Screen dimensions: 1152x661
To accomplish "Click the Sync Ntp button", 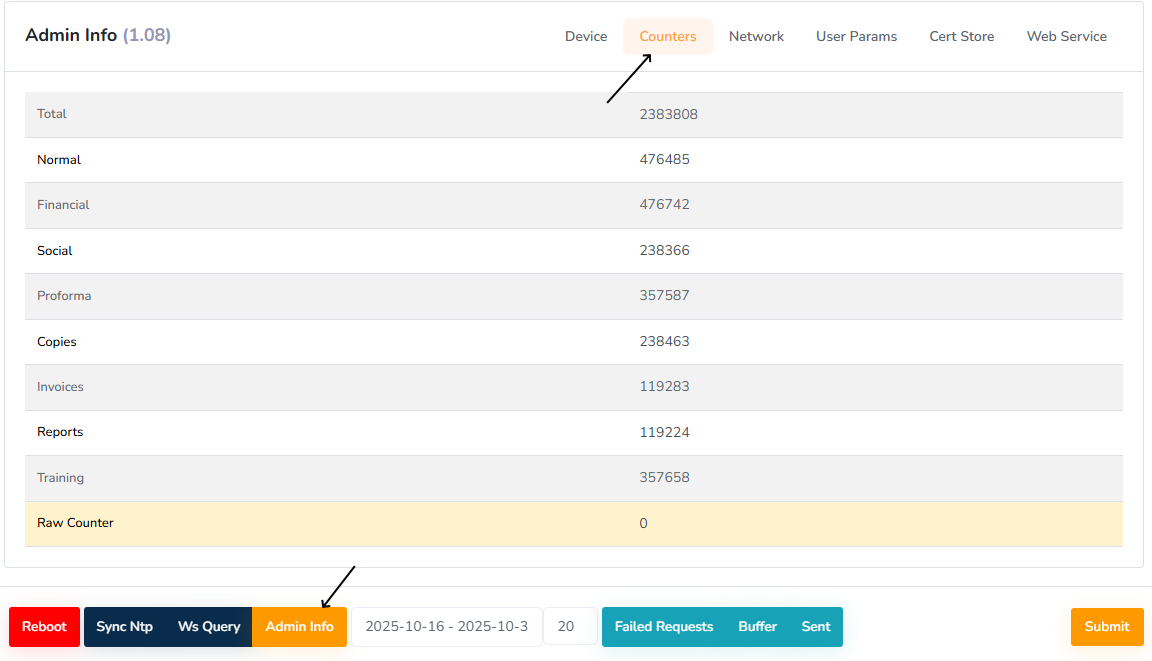I will (124, 627).
